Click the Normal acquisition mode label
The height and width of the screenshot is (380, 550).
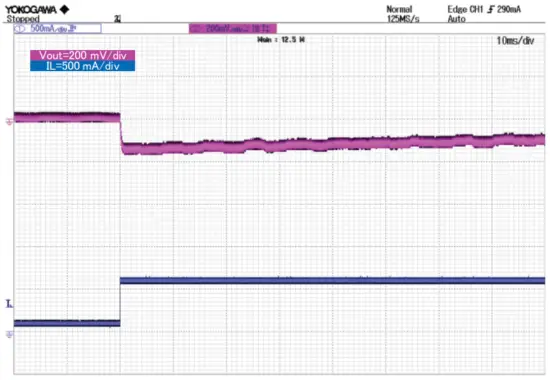pyautogui.click(x=399, y=9)
